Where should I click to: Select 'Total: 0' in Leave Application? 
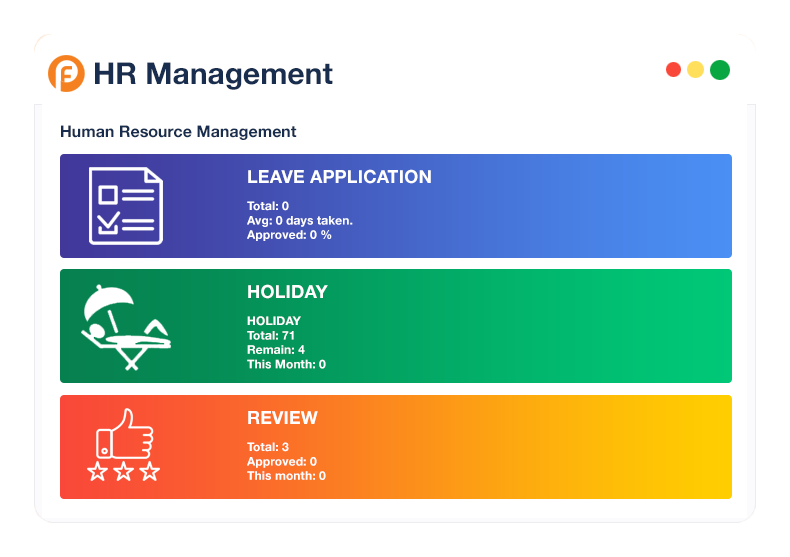tap(268, 206)
